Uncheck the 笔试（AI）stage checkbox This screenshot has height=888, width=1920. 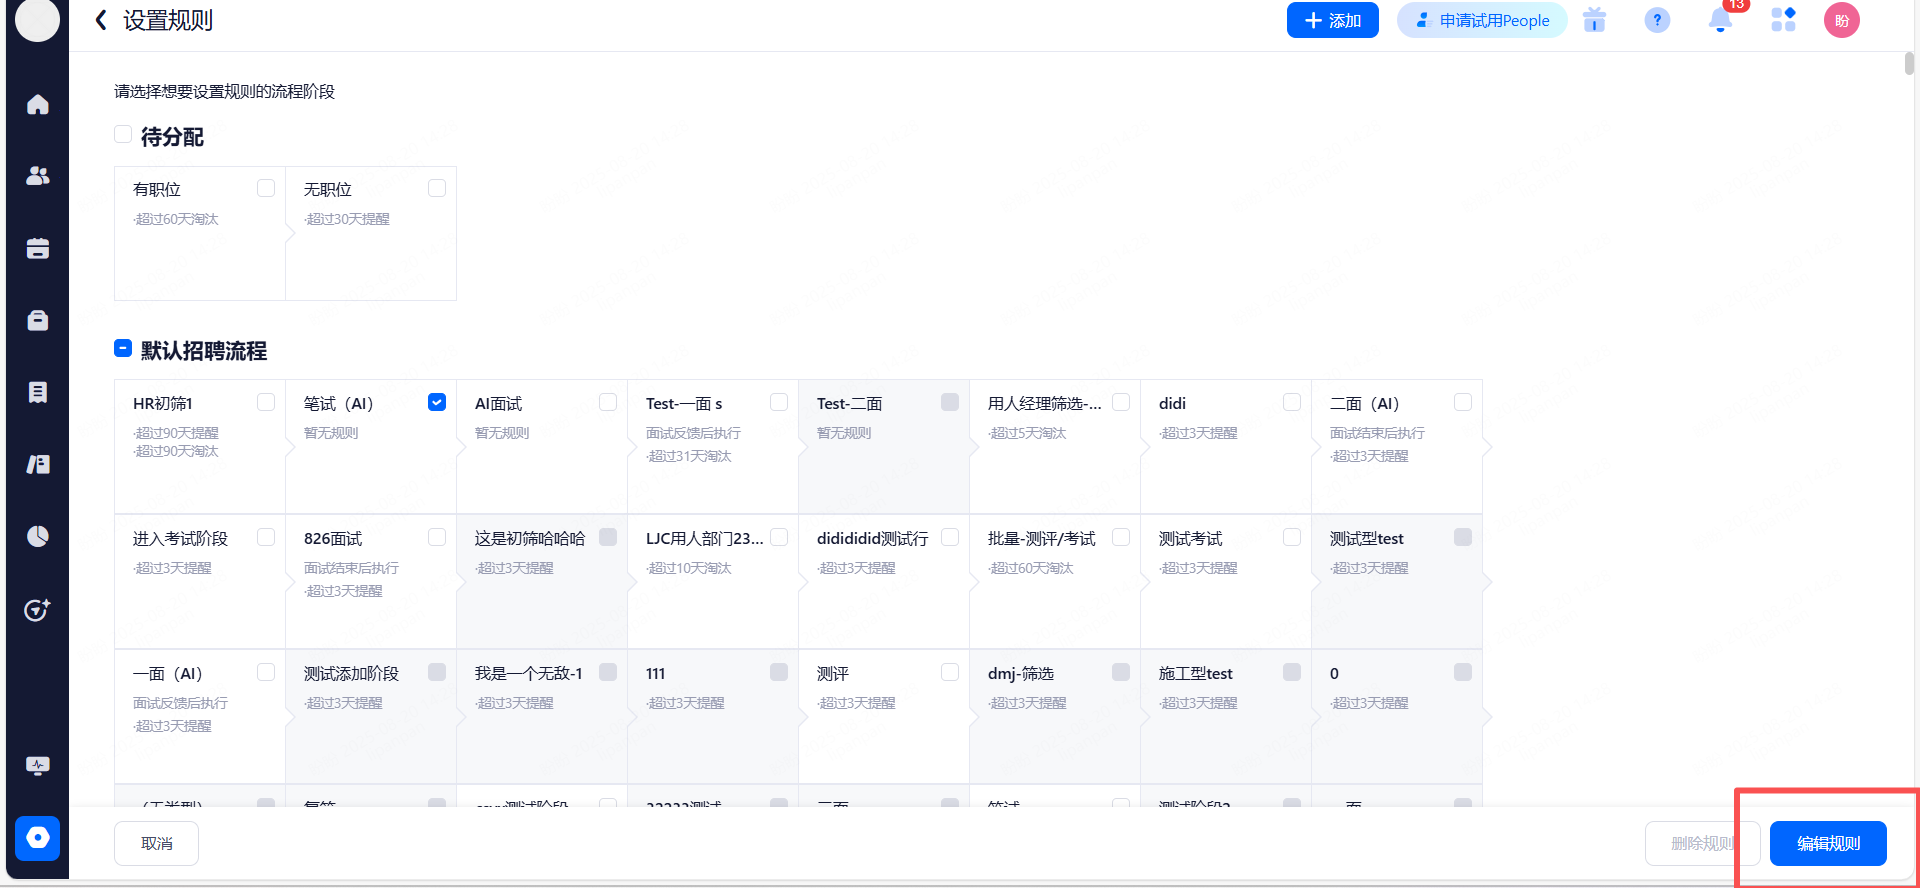pyautogui.click(x=437, y=402)
